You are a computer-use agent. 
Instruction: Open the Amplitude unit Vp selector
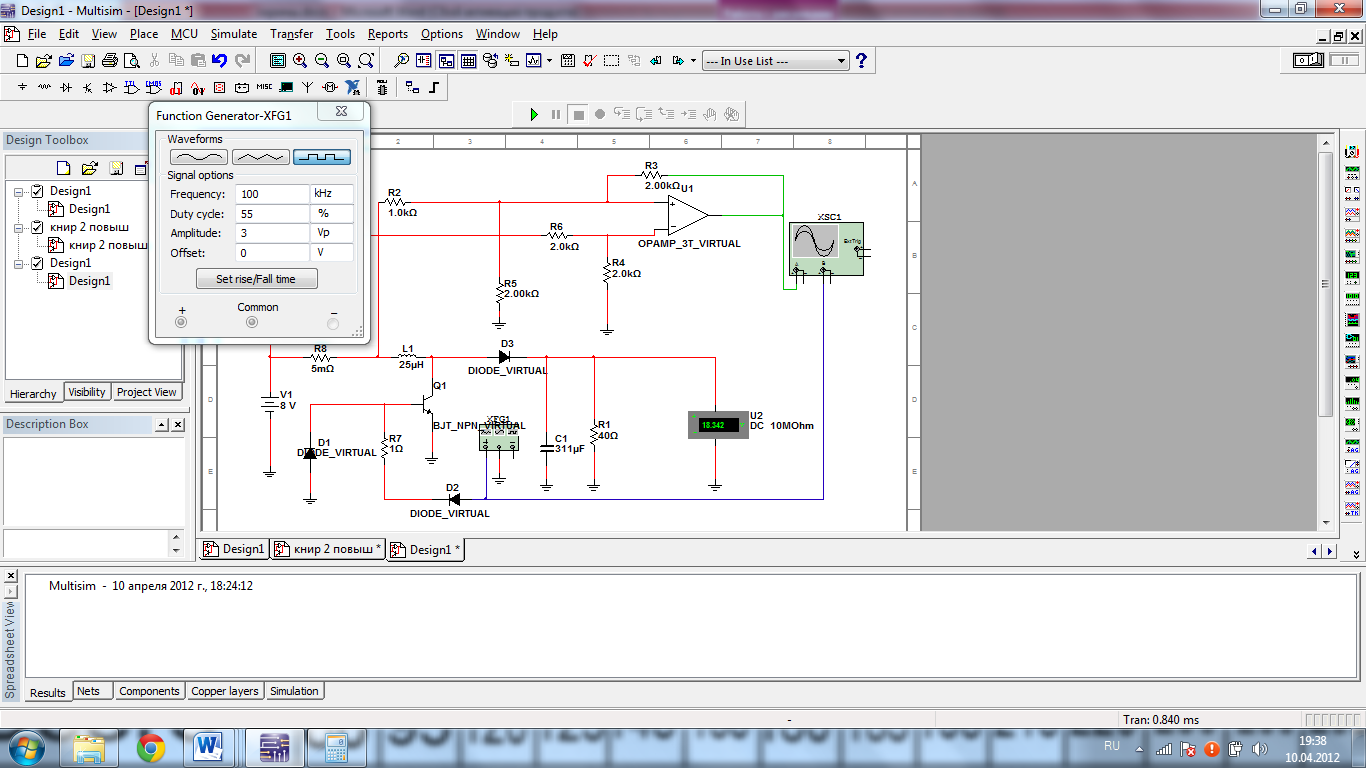pos(332,233)
